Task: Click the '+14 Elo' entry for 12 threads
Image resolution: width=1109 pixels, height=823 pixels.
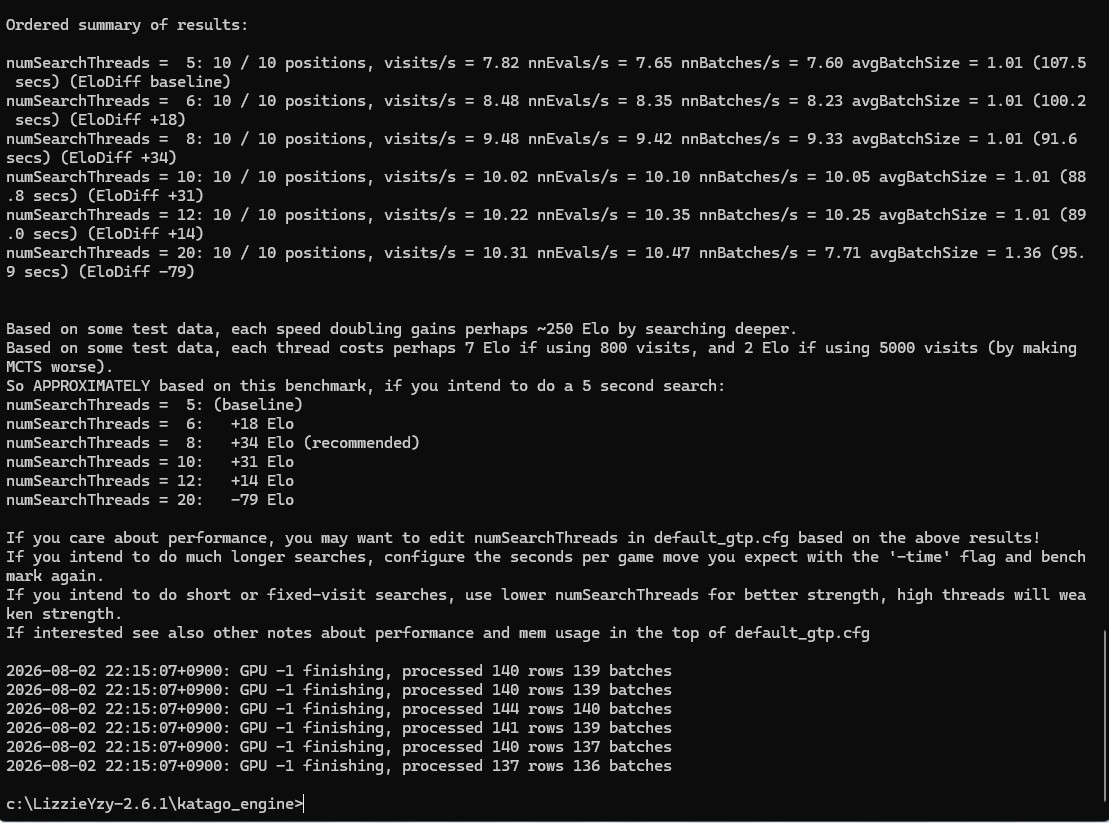Action: point(262,481)
